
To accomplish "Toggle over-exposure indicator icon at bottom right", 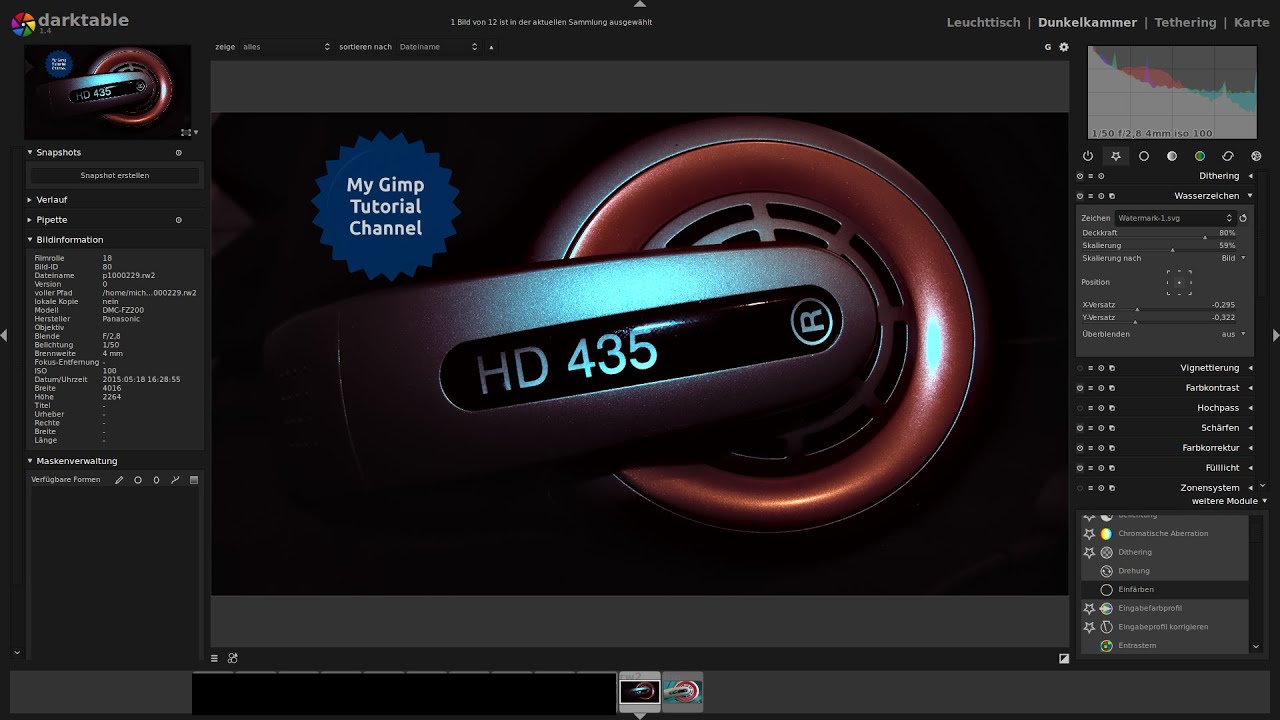I will pos(1064,658).
